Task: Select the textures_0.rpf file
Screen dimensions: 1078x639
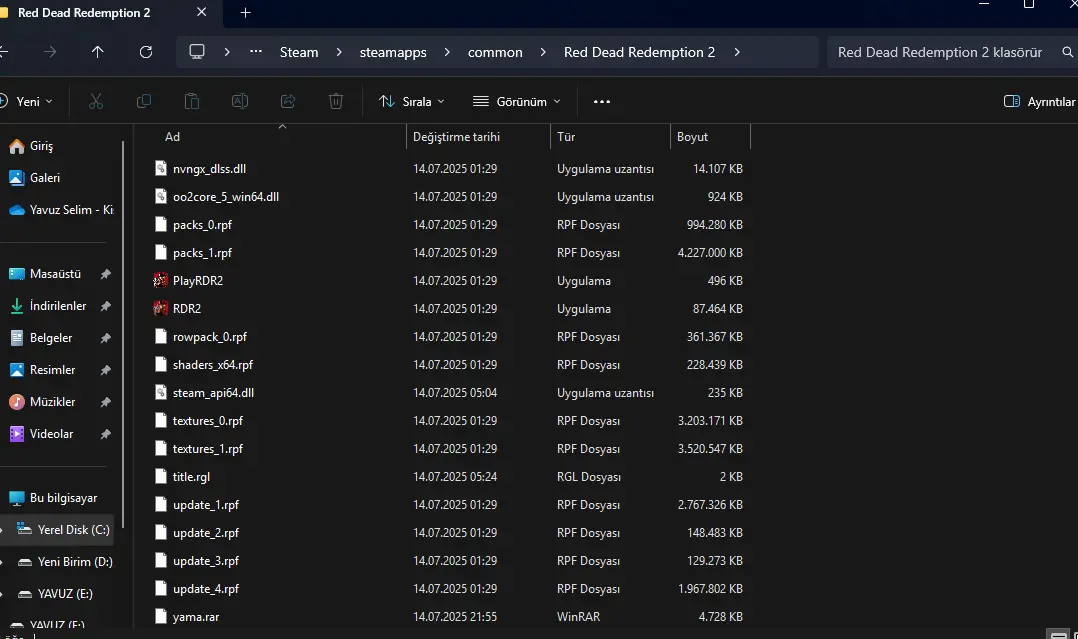Action: 208,421
